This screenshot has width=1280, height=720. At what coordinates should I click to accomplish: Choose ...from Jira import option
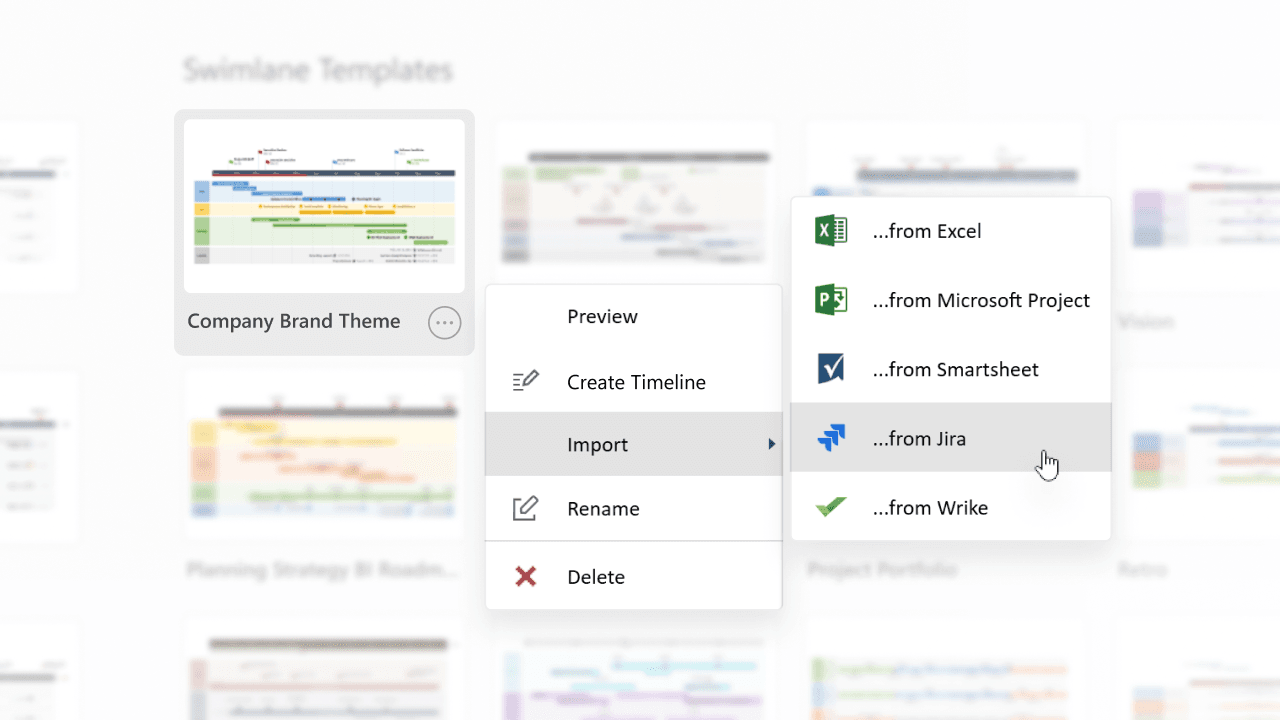tap(951, 438)
